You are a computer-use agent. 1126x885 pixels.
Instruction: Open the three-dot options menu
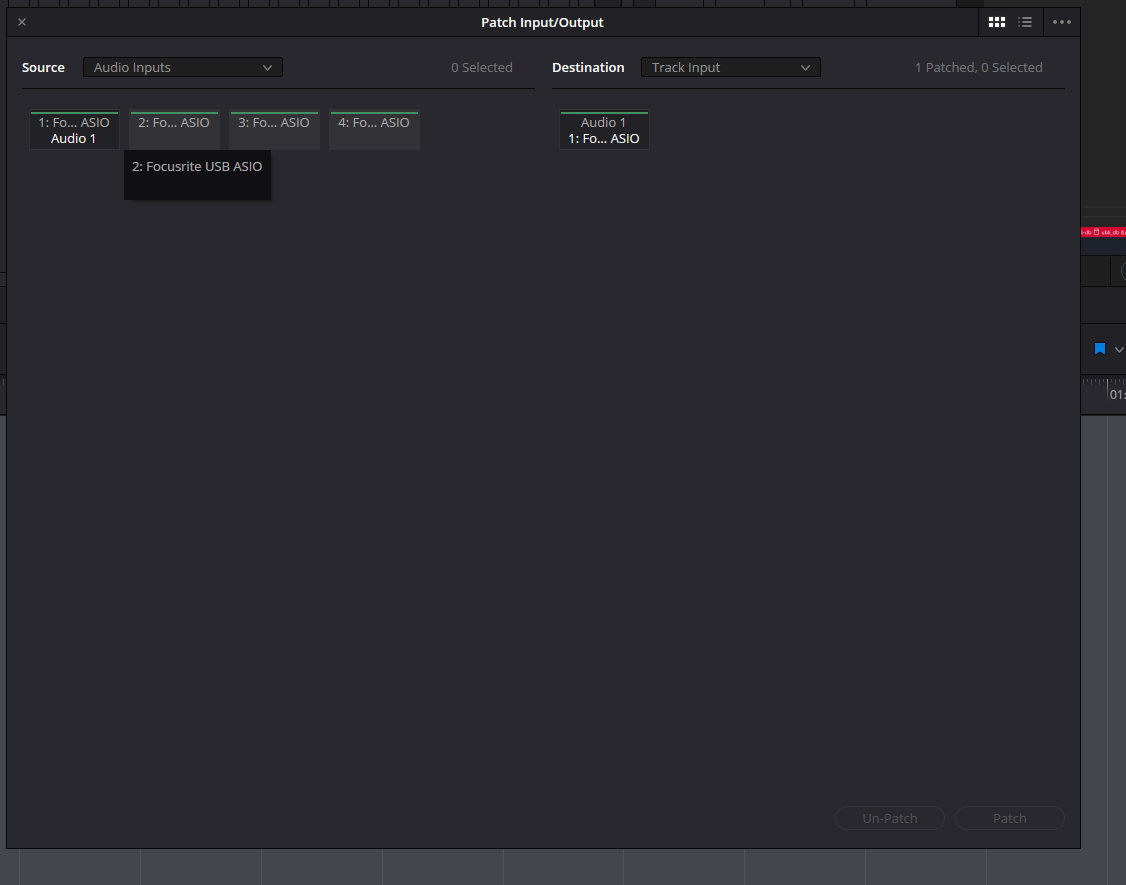(1062, 22)
